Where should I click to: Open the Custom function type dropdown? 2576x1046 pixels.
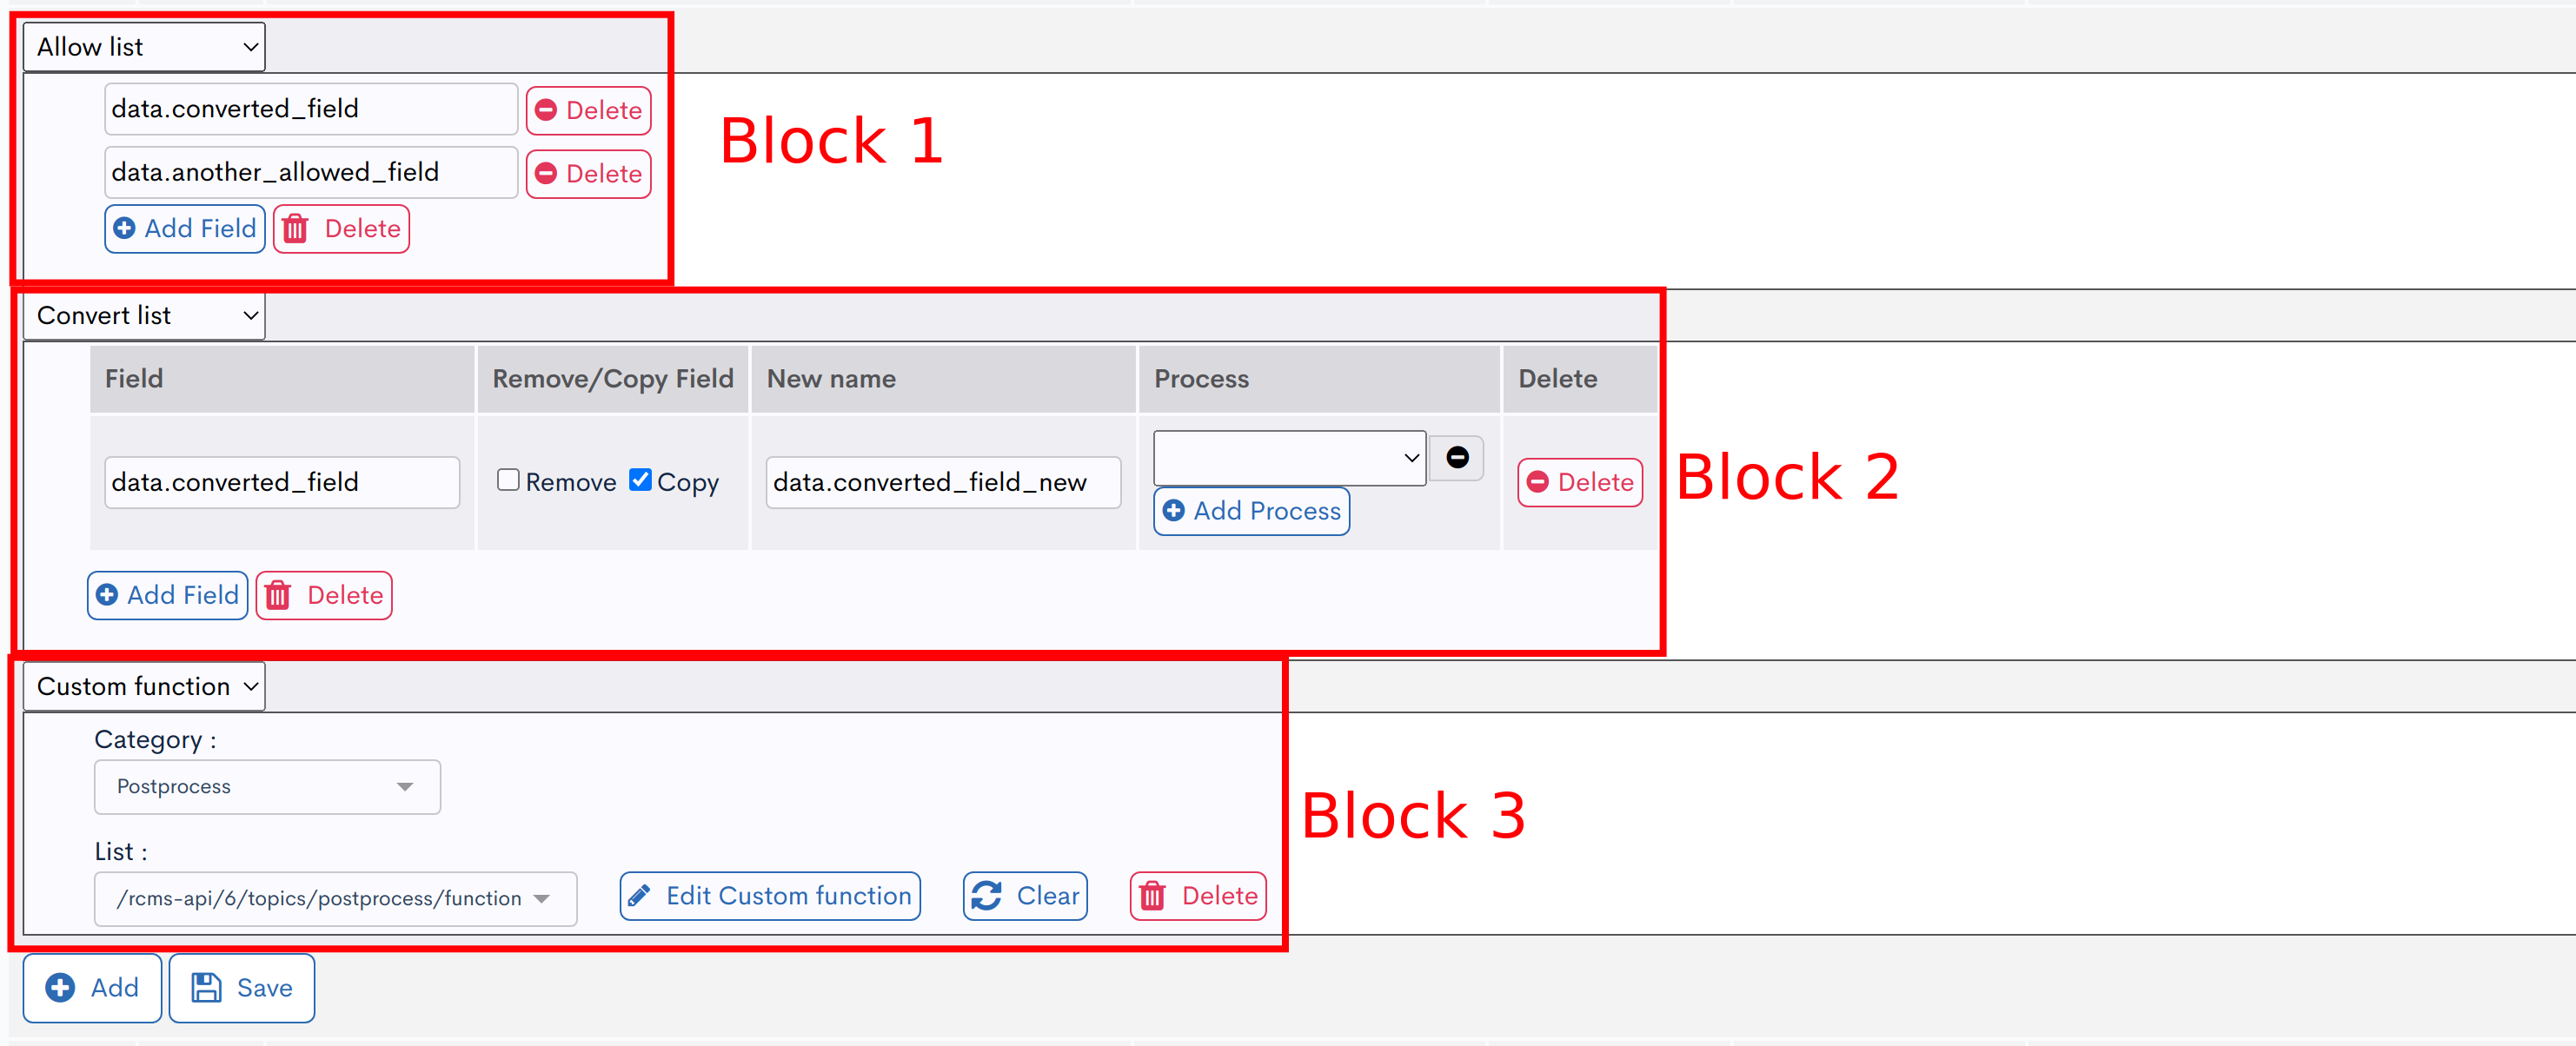click(144, 687)
